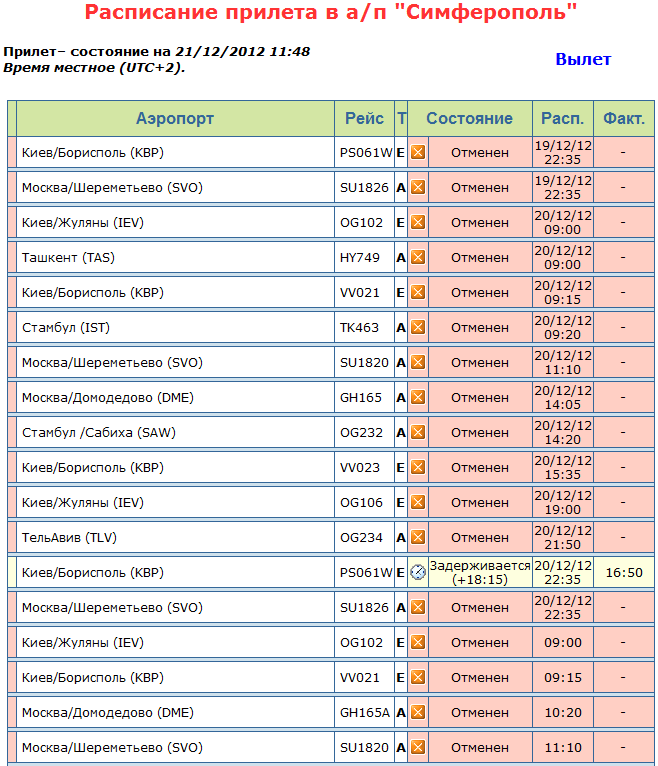Click the cancelled icon beside flight VV023
The height and width of the screenshot is (766, 658).
418,467
